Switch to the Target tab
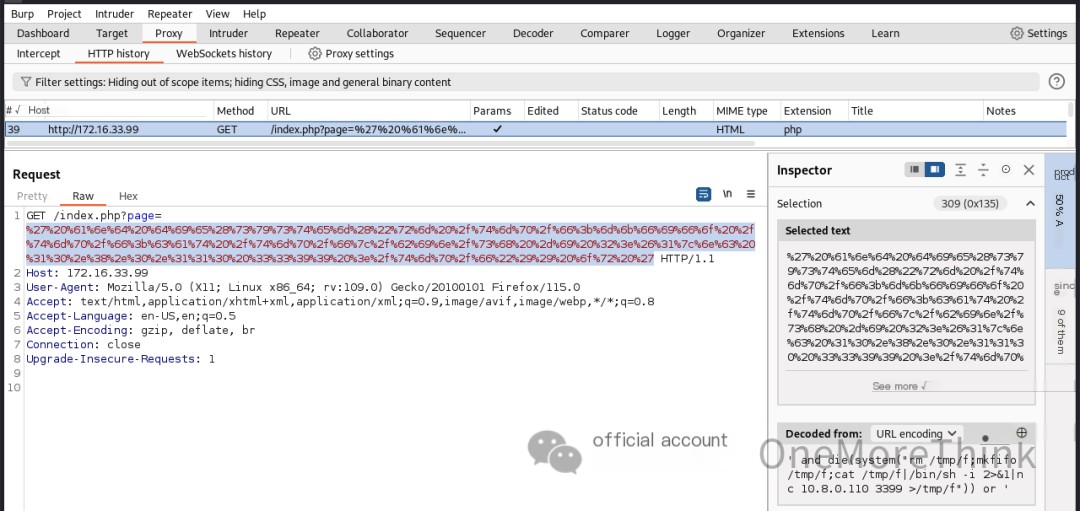Viewport: 1080px width, 511px height. pyautogui.click(x=112, y=33)
